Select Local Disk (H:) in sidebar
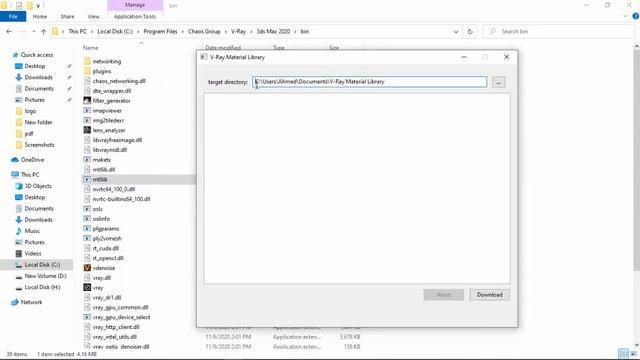The width and height of the screenshot is (640, 360). pyautogui.click(x=42, y=287)
